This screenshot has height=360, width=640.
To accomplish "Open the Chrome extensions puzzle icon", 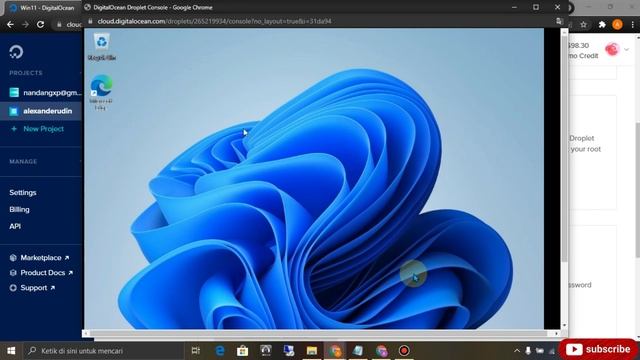I will [x=602, y=24].
